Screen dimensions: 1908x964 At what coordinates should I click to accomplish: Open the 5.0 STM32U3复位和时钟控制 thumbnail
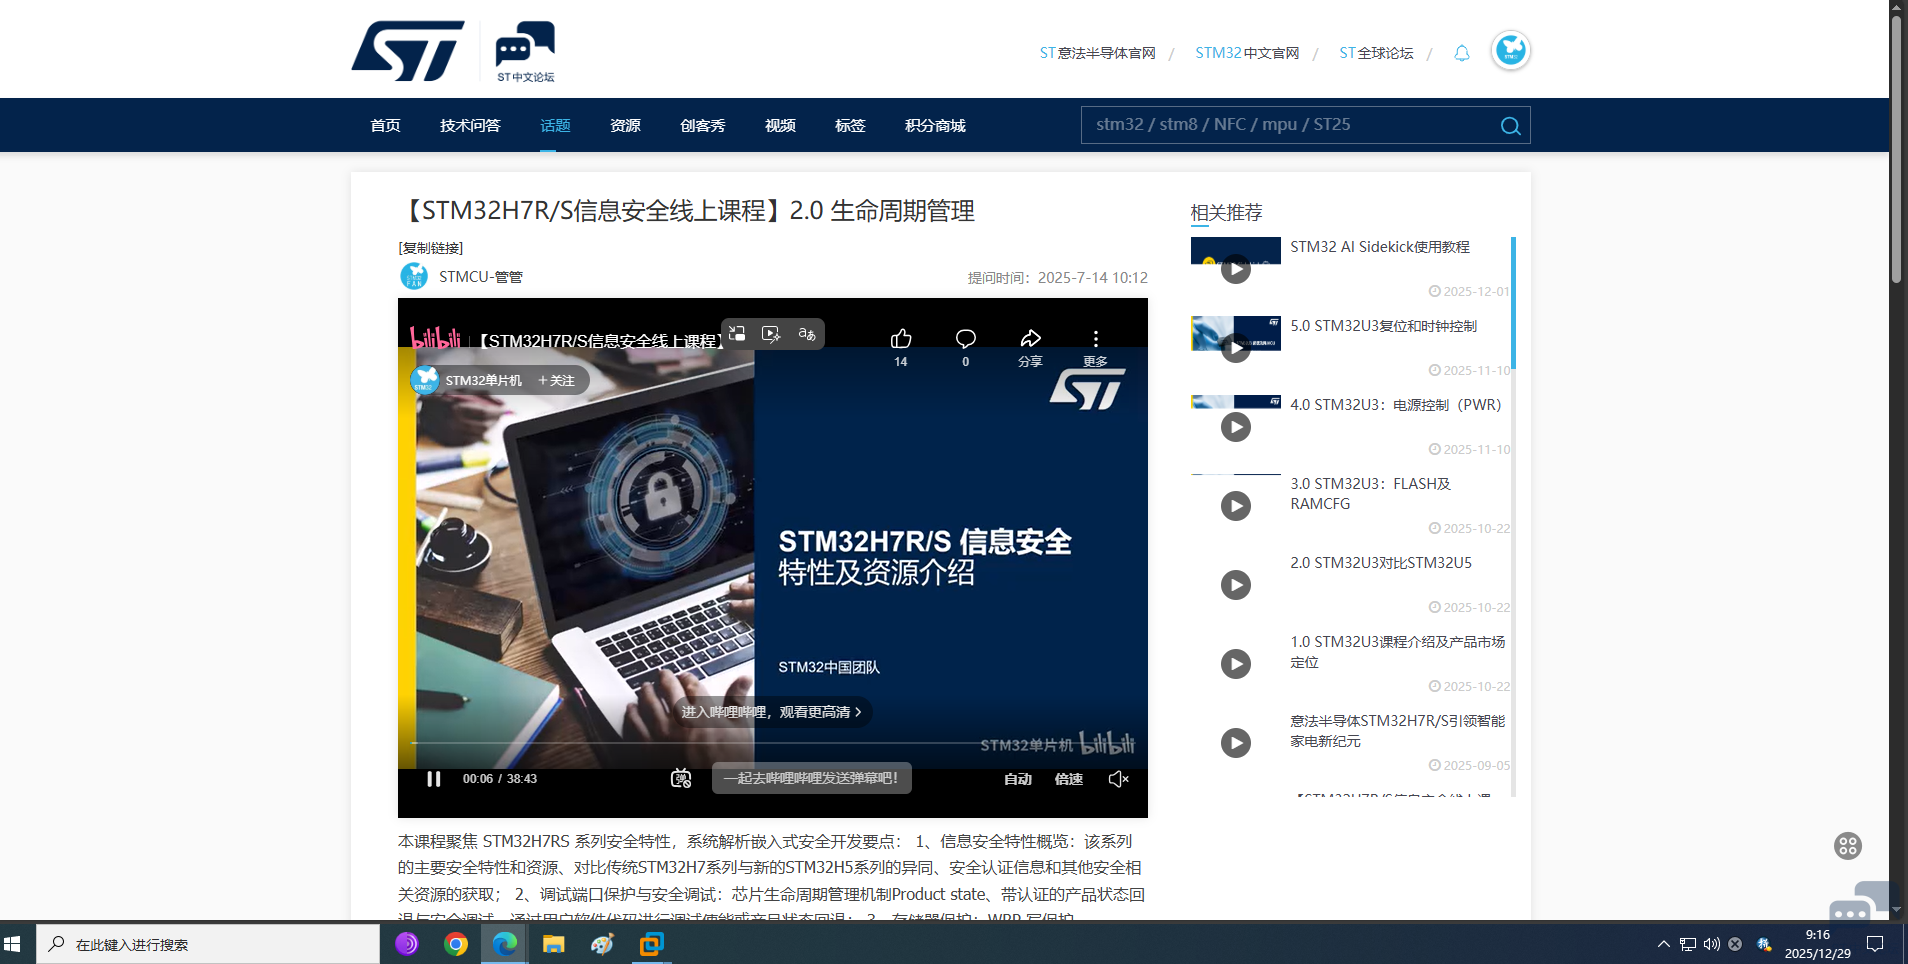[1236, 333]
